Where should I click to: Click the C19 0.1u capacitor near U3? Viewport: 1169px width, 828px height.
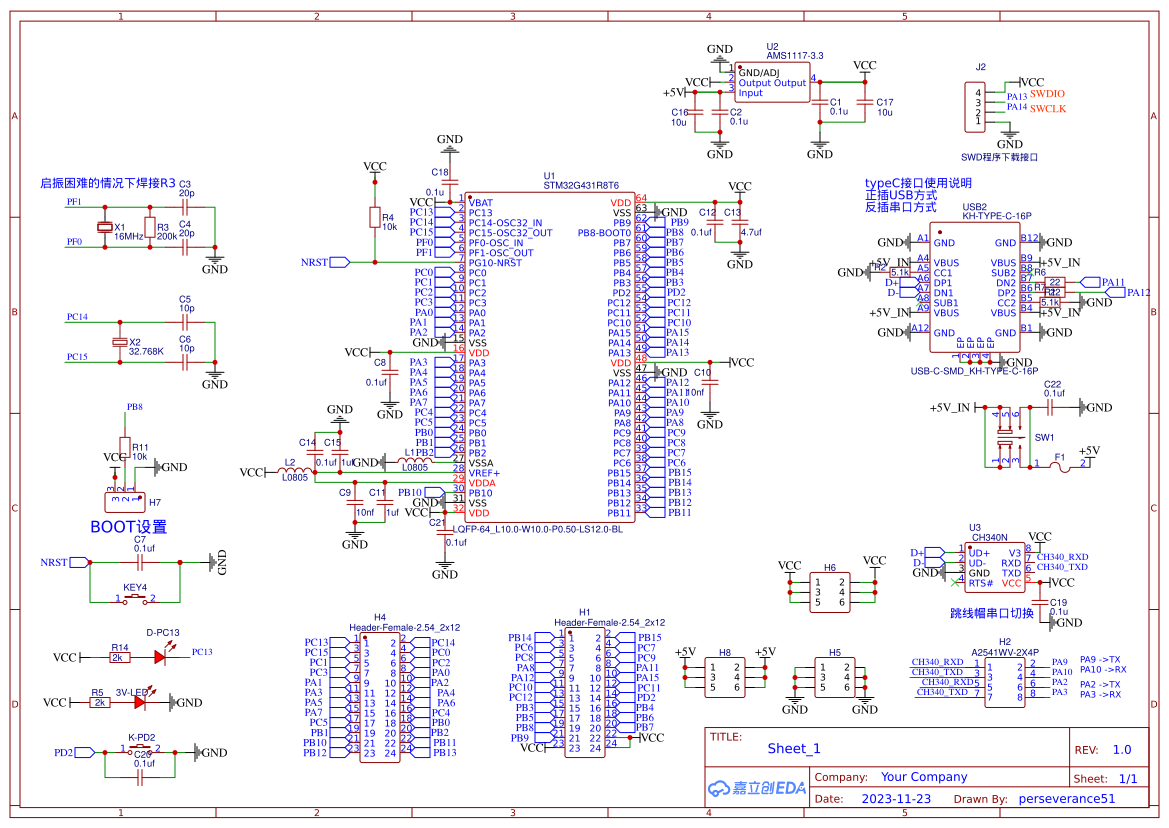[x=1040, y=604]
